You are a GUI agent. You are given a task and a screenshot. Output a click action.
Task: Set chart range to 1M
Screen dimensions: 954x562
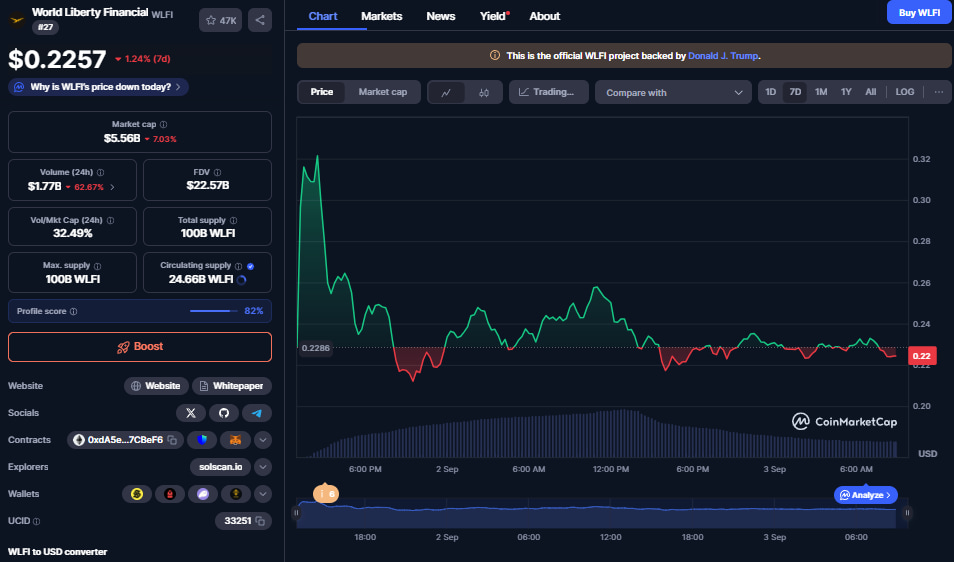pos(821,92)
